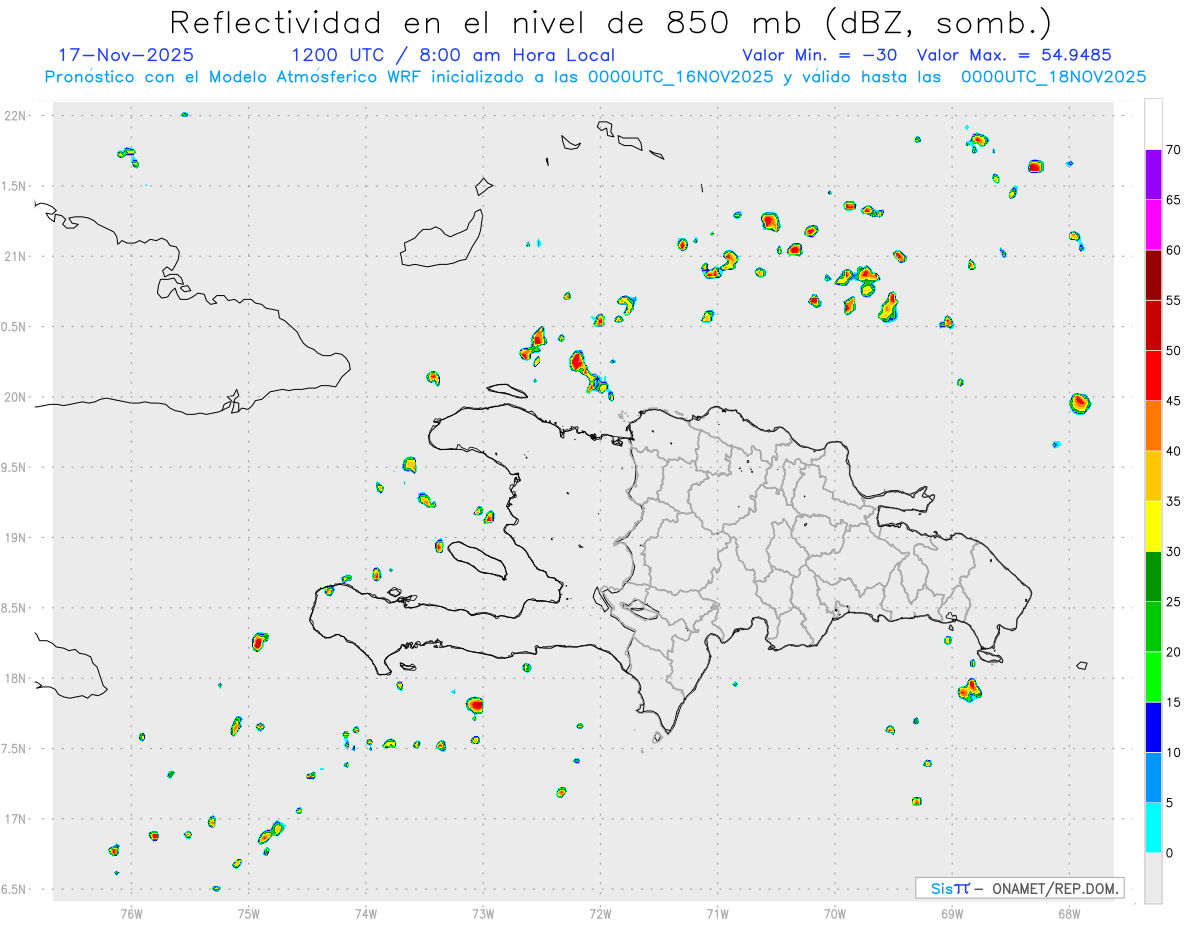Click the colorbar tick label '45'

click(1173, 401)
